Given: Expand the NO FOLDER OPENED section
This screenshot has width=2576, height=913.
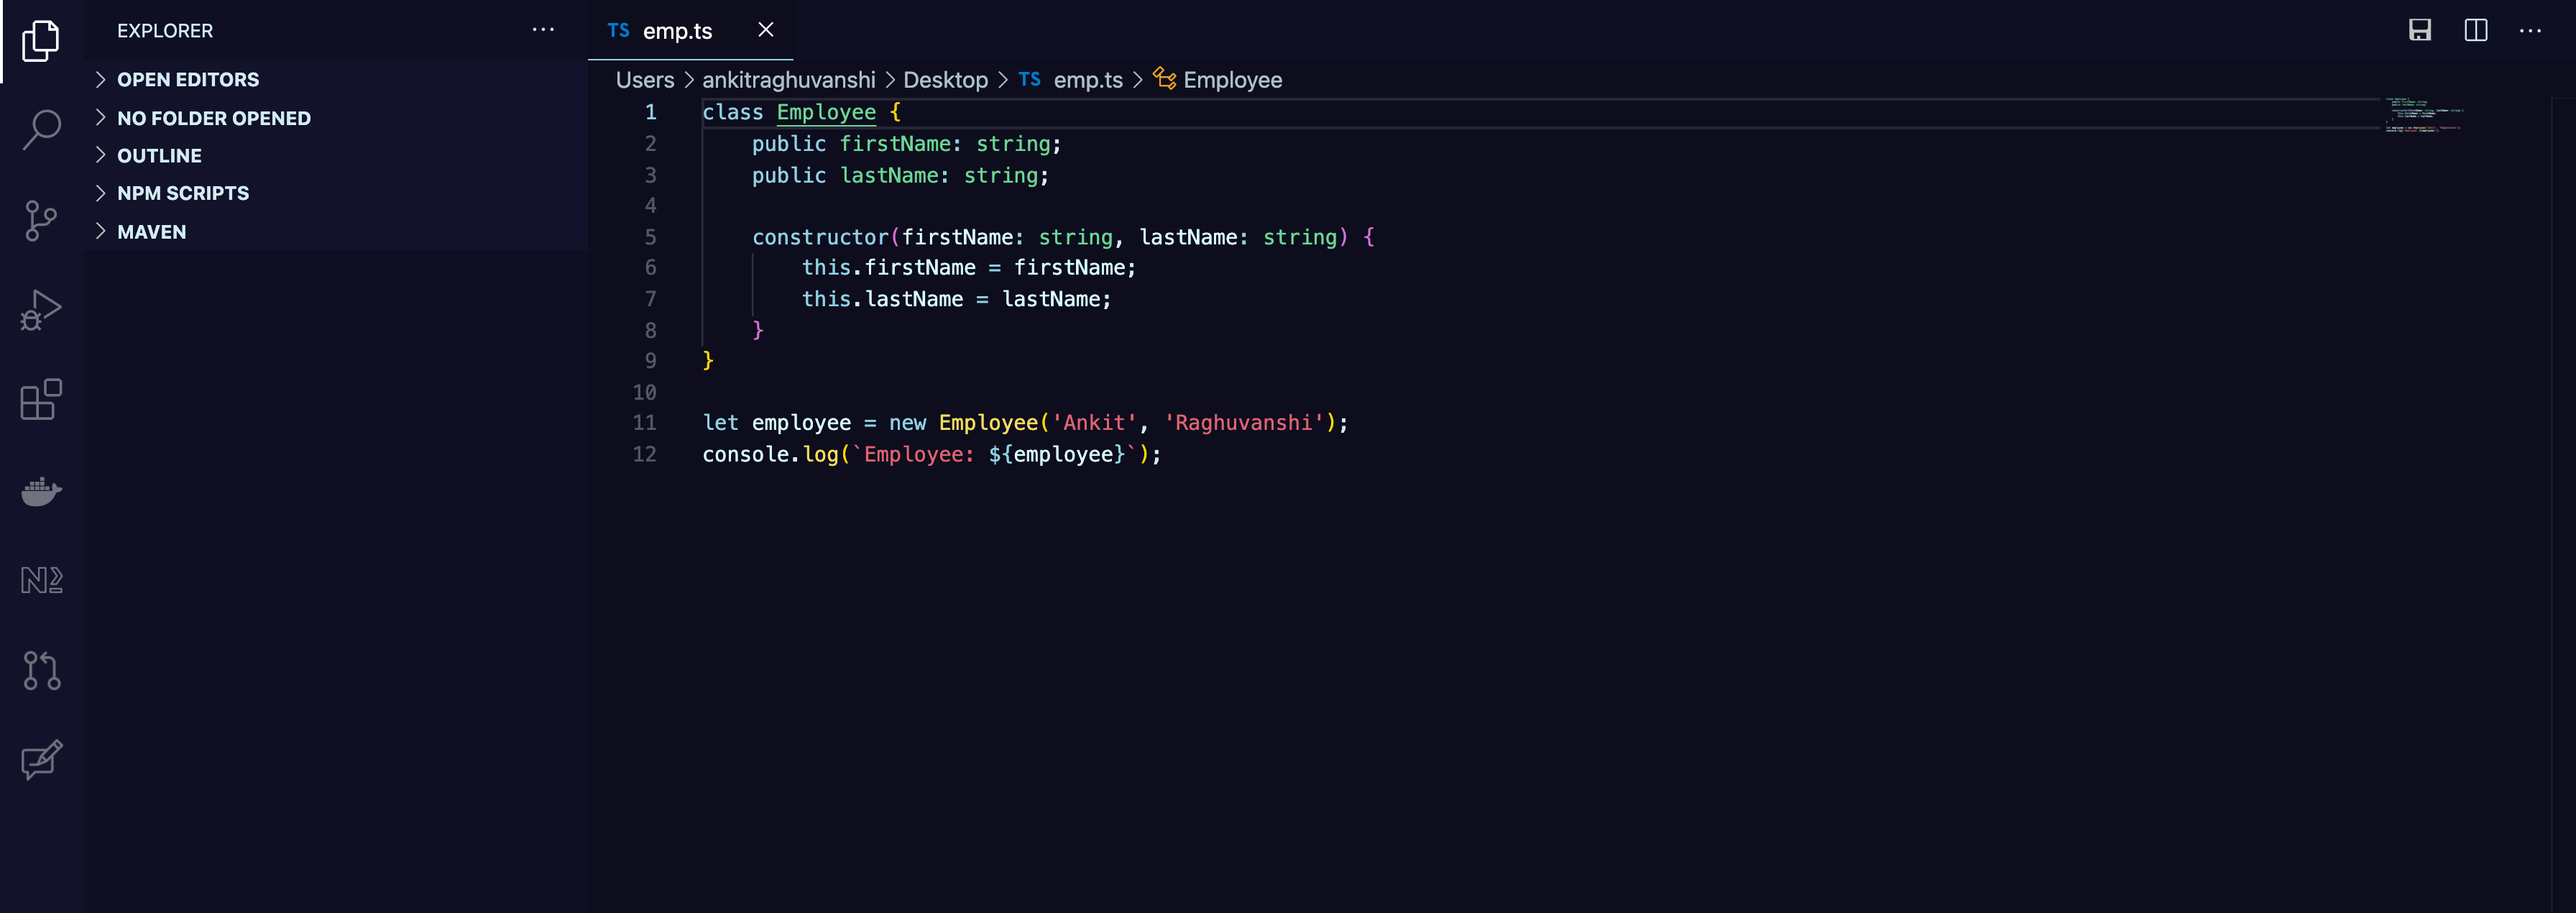Looking at the screenshot, I should pos(213,118).
